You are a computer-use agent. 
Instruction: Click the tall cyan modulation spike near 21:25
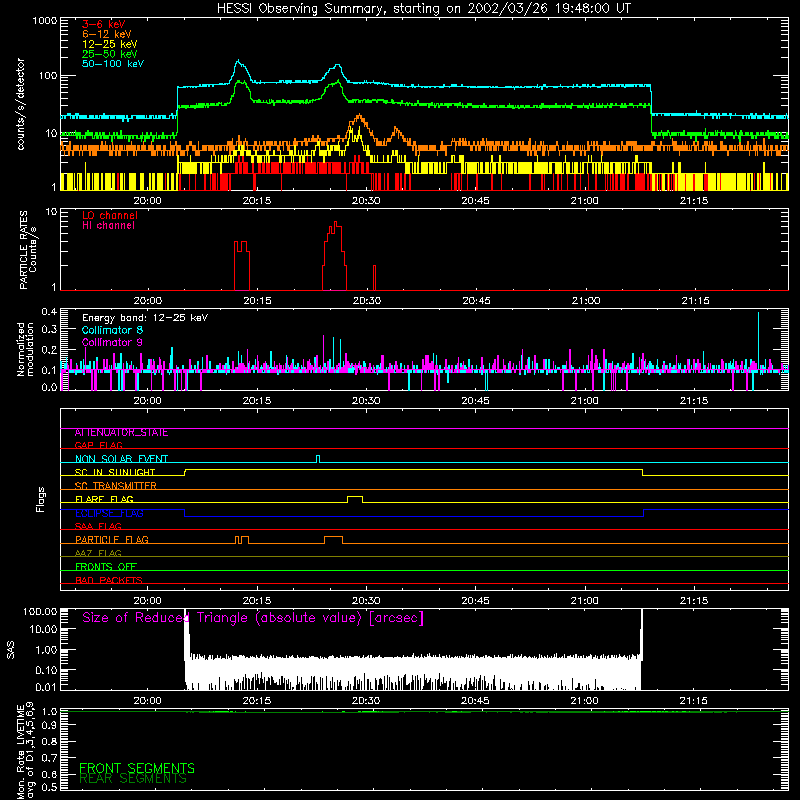tap(758, 339)
